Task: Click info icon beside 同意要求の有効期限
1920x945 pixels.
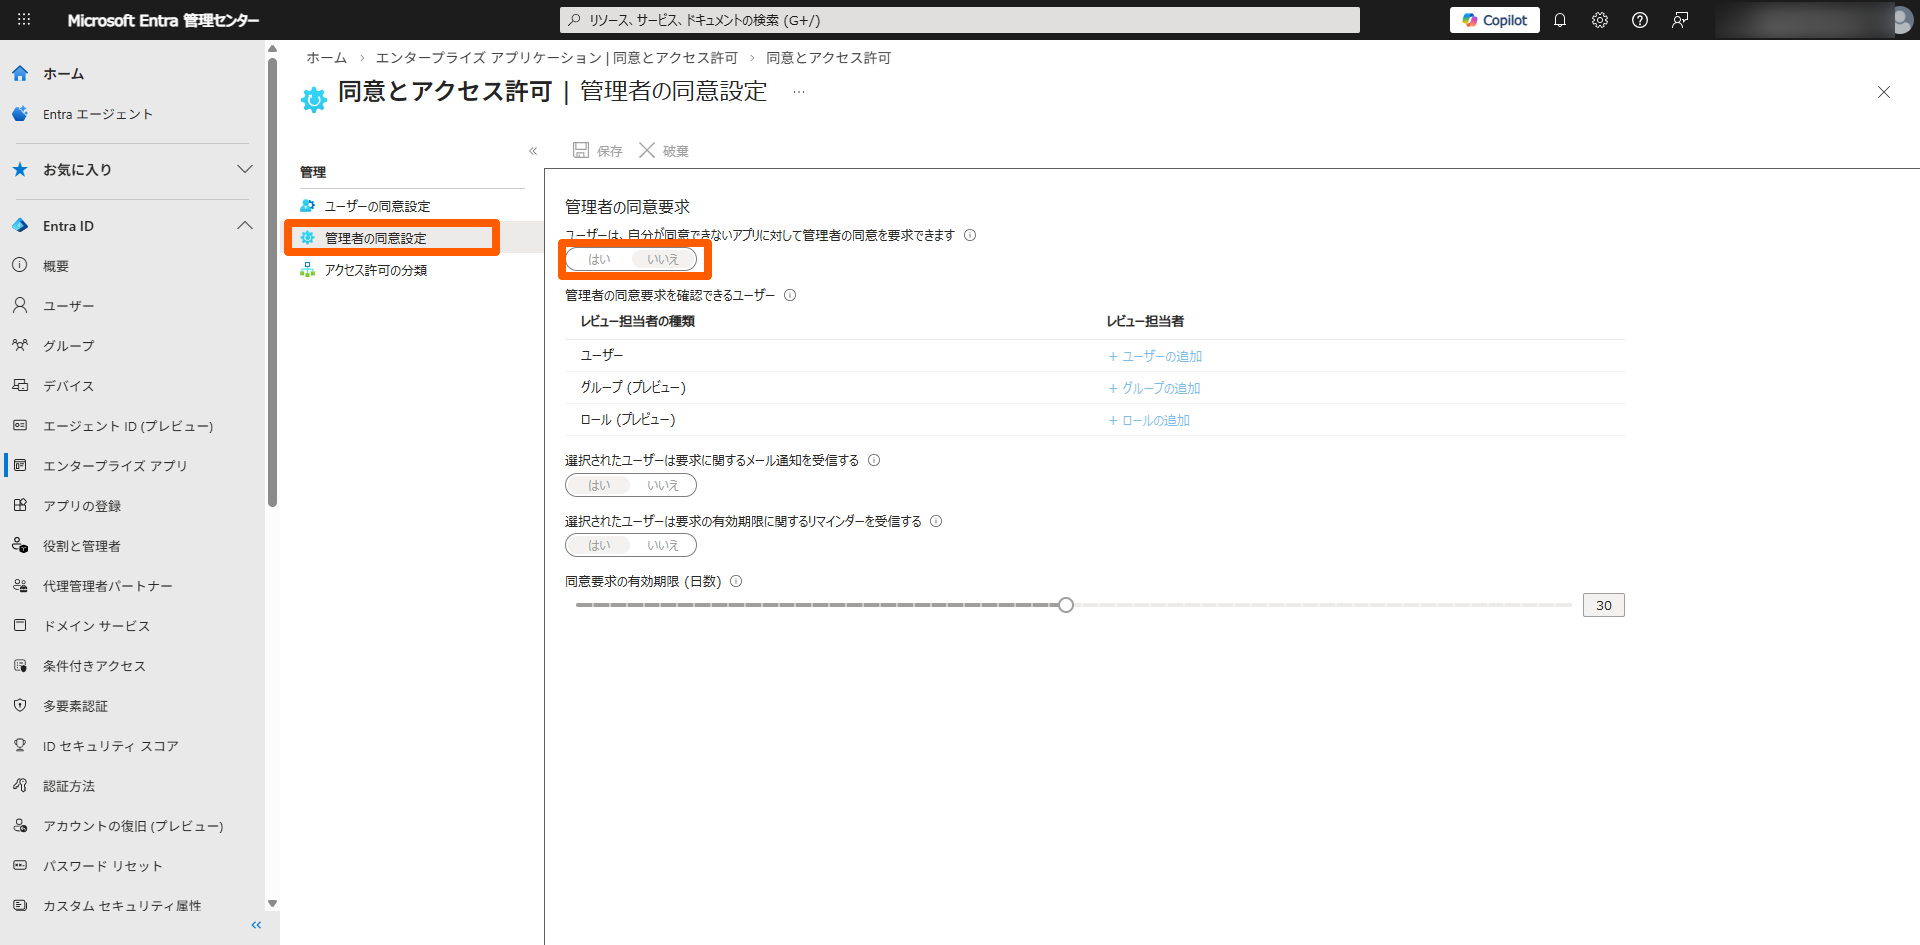Action: click(x=736, y=581)
